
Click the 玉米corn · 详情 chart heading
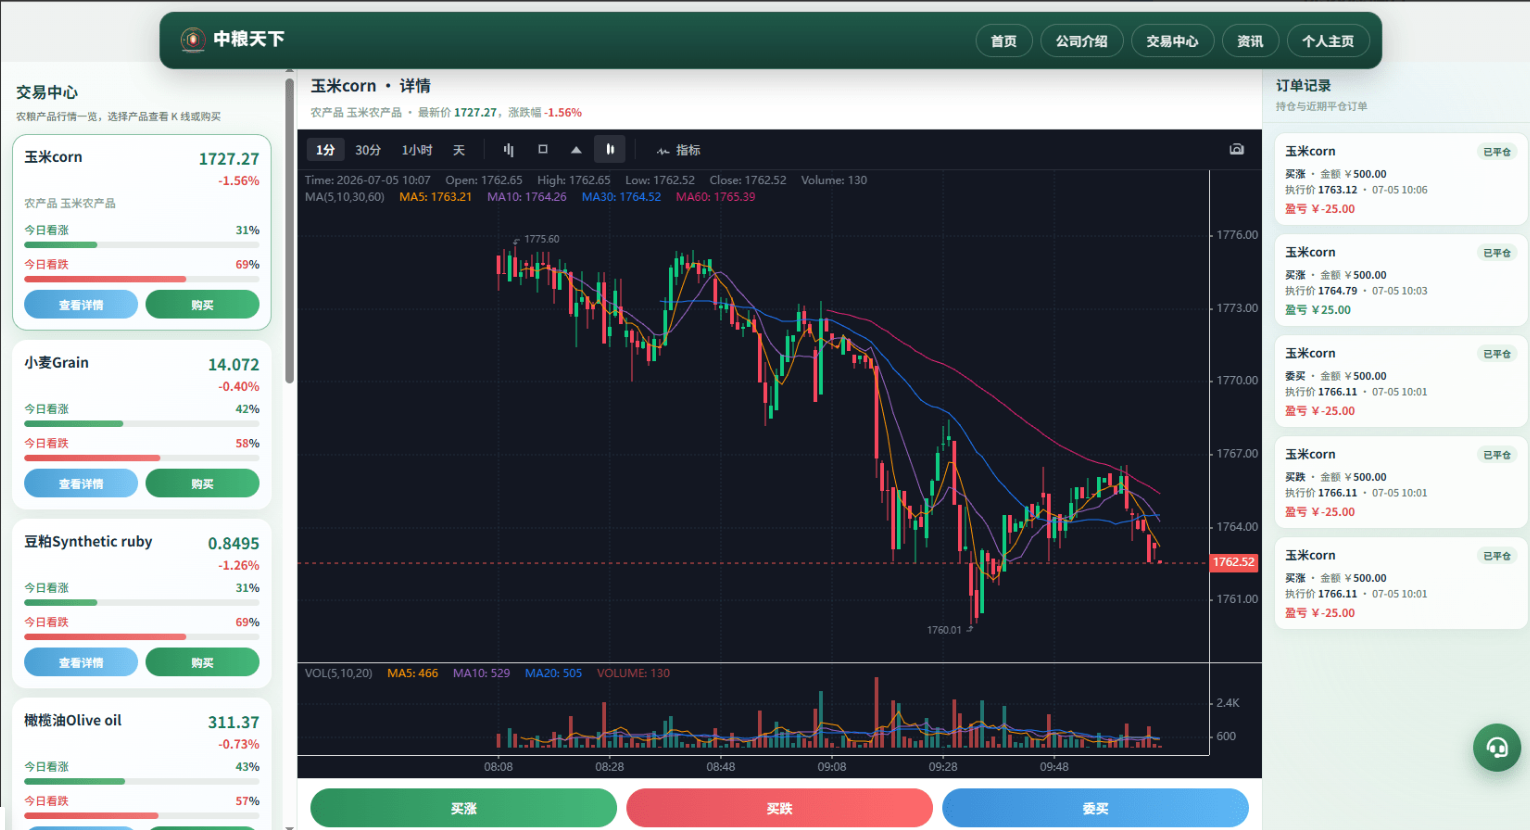pyautogui.click(x=371, y=86)
